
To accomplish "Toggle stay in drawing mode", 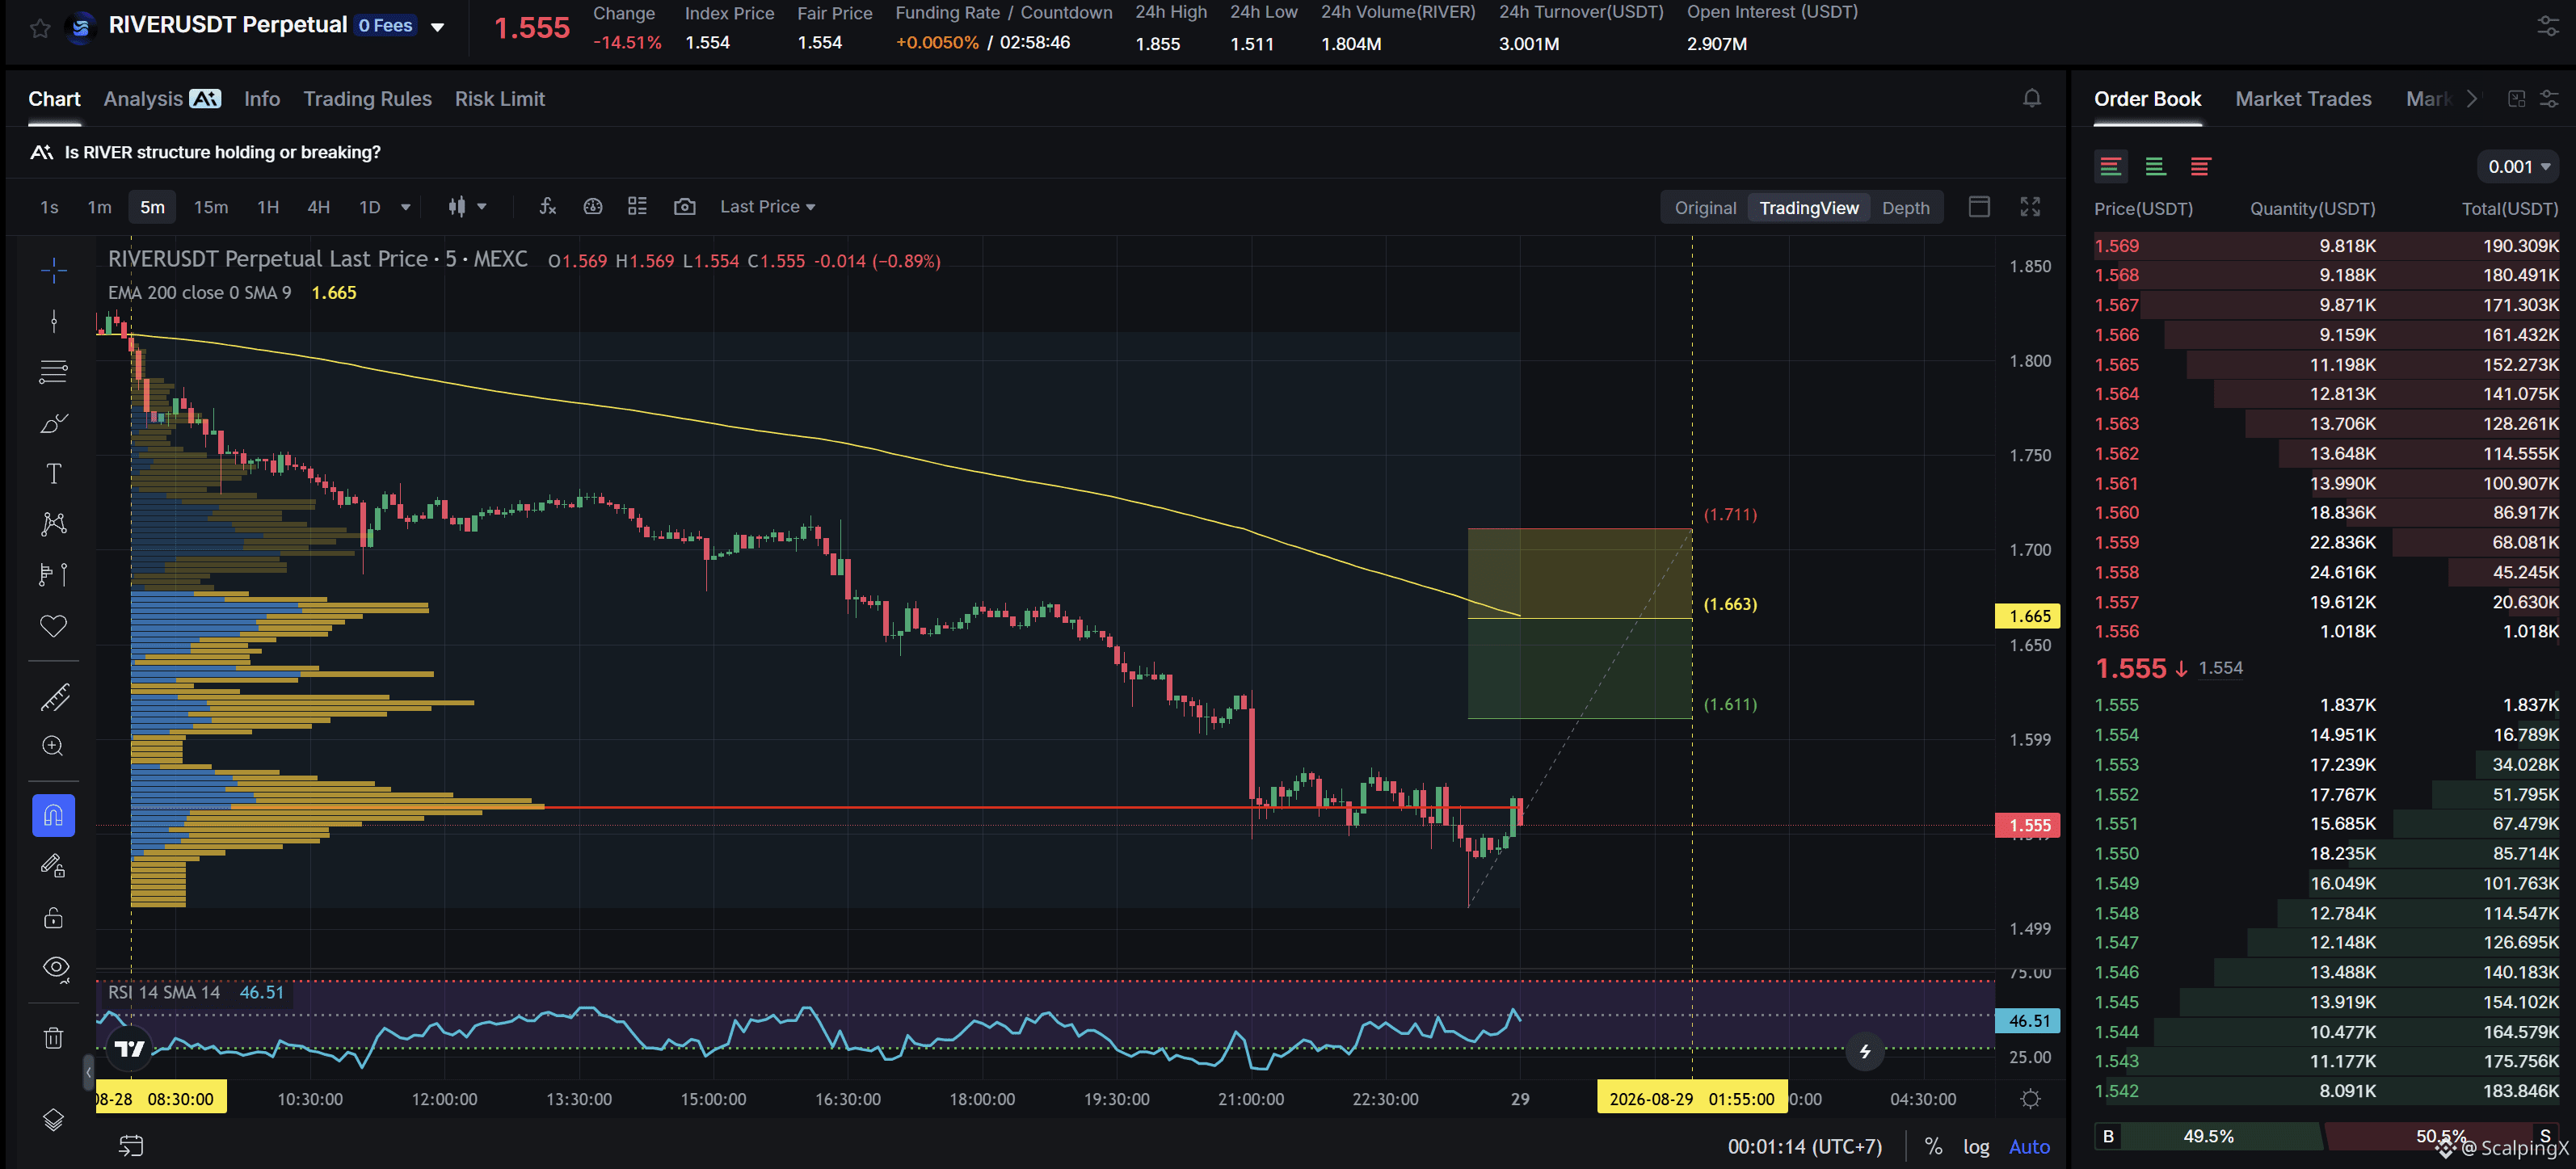I will click(x=54, y=866).
